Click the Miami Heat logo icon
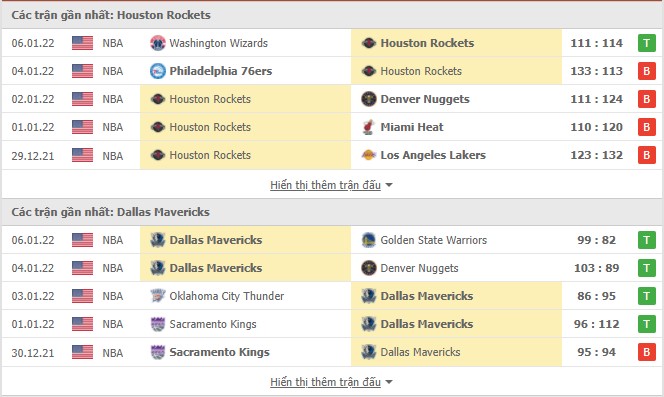The height and width of the screenshot is (397, 664). (x=368, y=127)
